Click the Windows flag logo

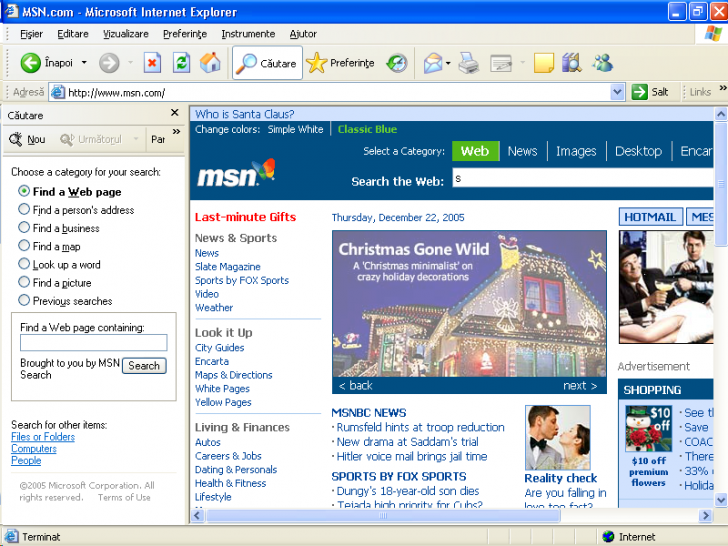pos(713,33)
